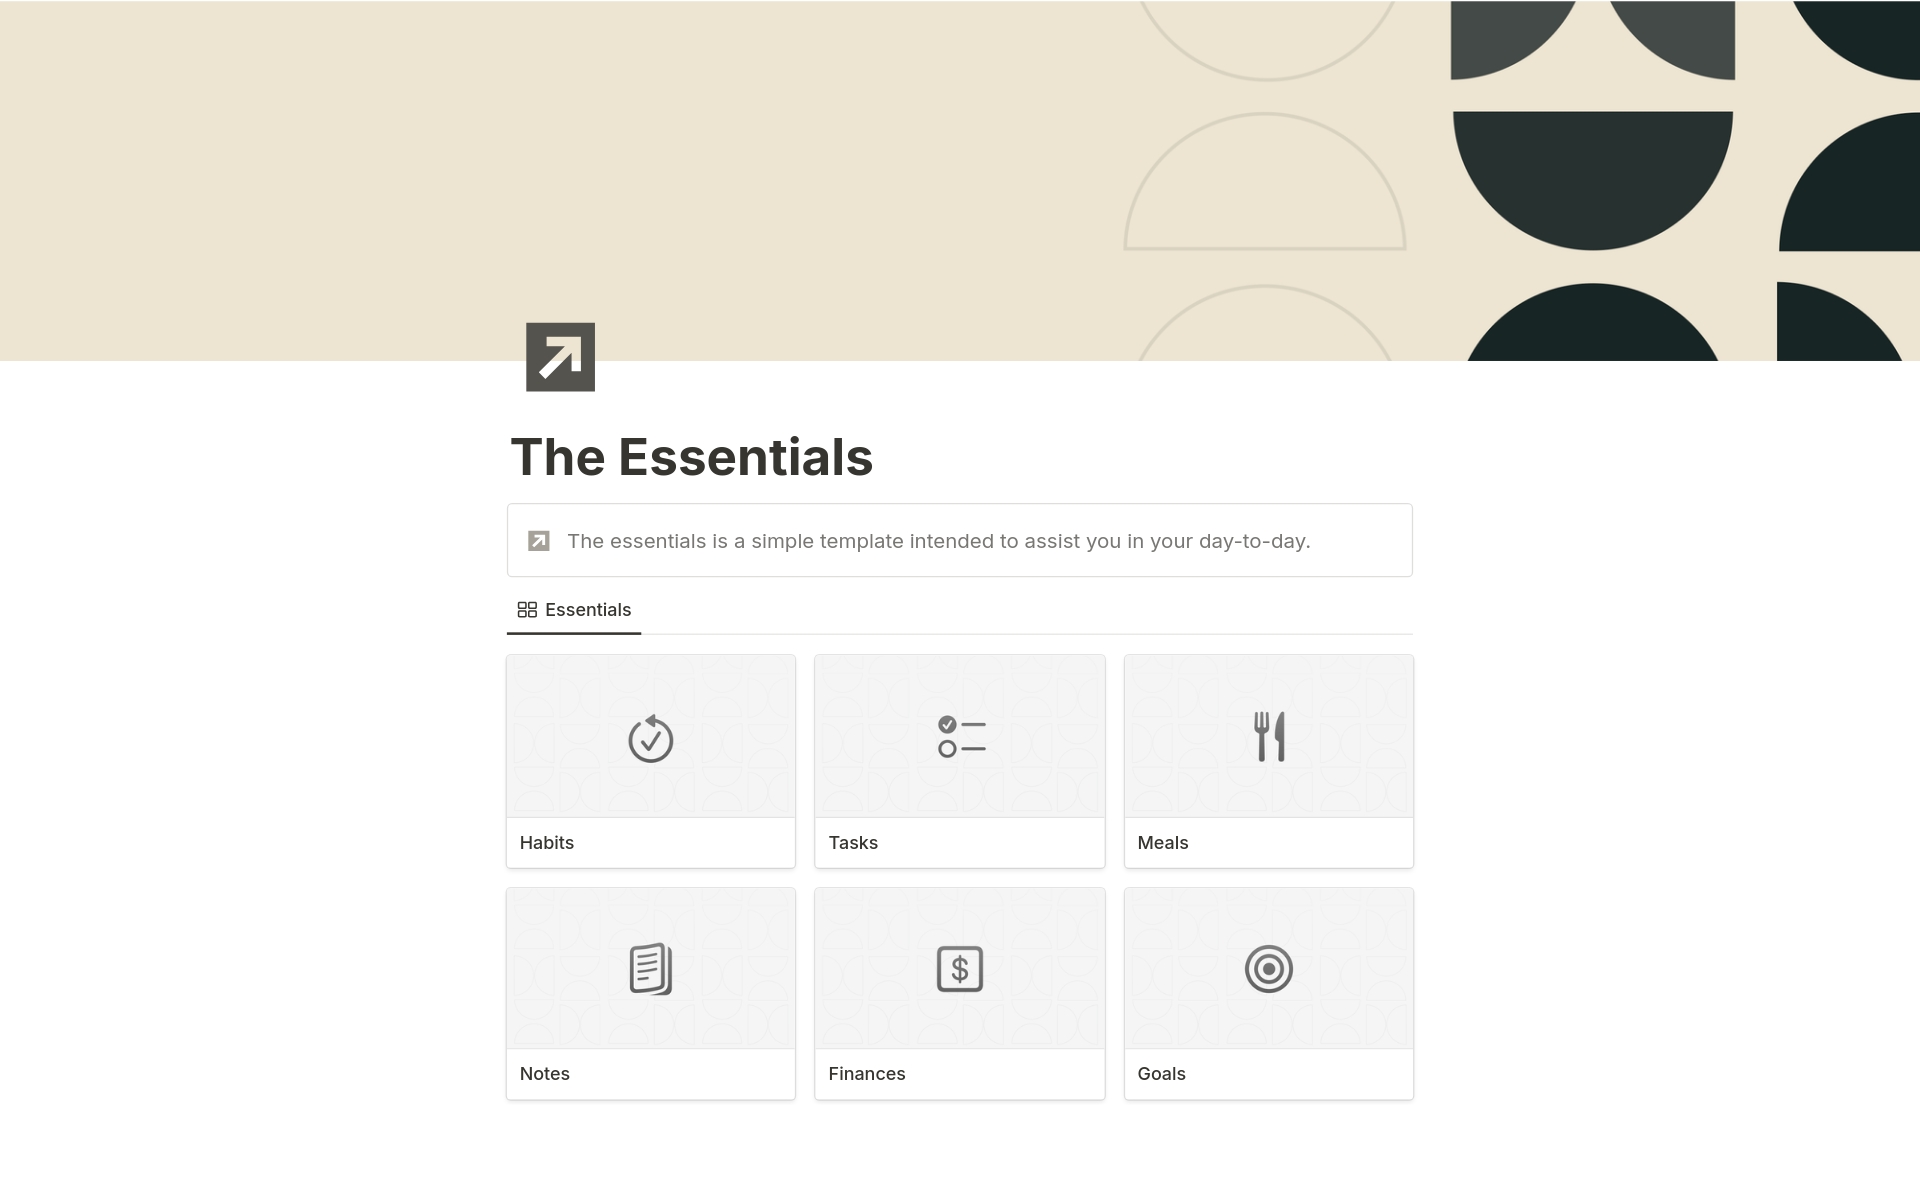Toggle visibility of the Habits card
Image resolution: width=1920 pixels, height=1199 pixels.
(x=651, y=761)
